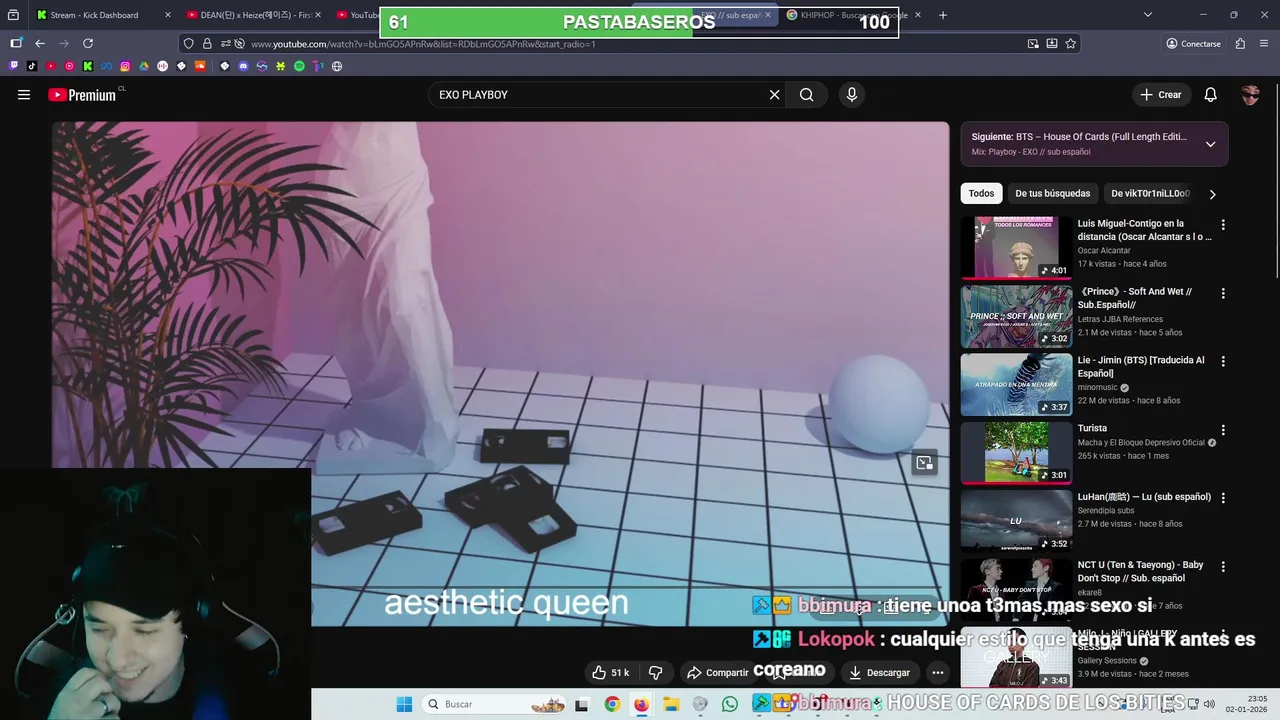The height and width of the screenshot is (720, 1280).
Task: Open options for Lie - Jimin video
Action: pos(1222,361)
